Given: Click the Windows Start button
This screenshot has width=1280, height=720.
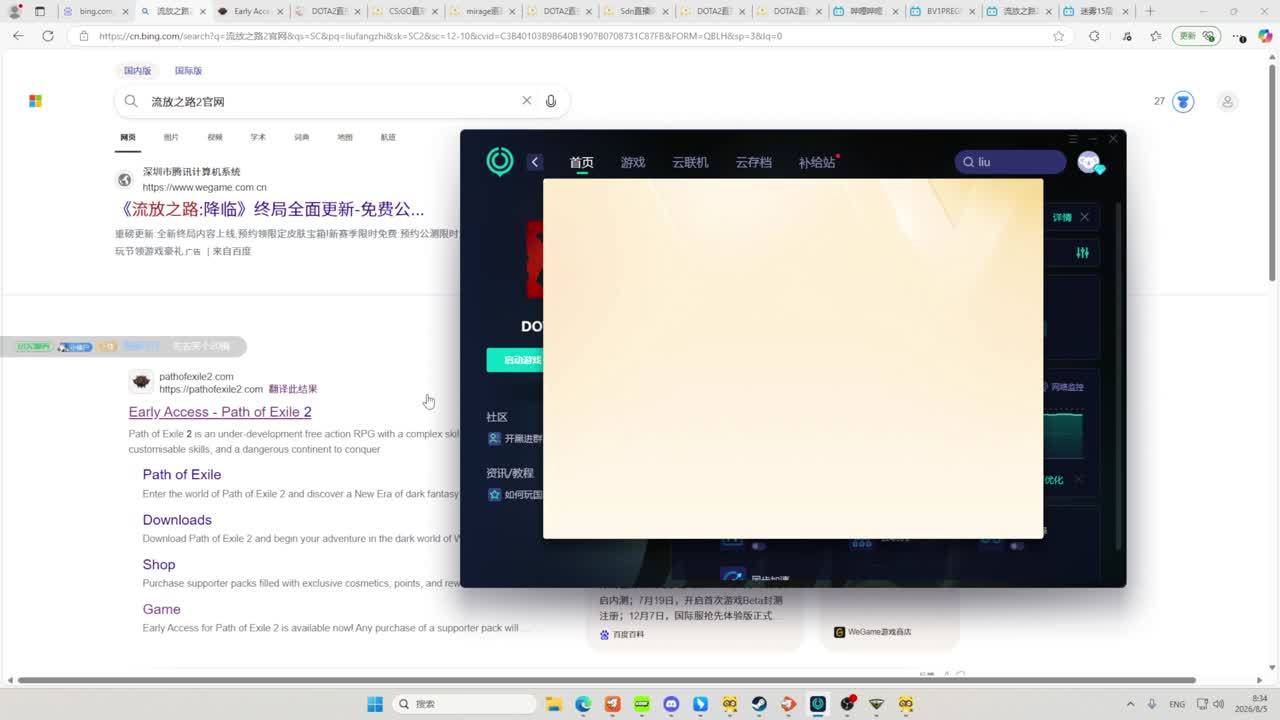Looking at the screenshot, I should 375,704.
